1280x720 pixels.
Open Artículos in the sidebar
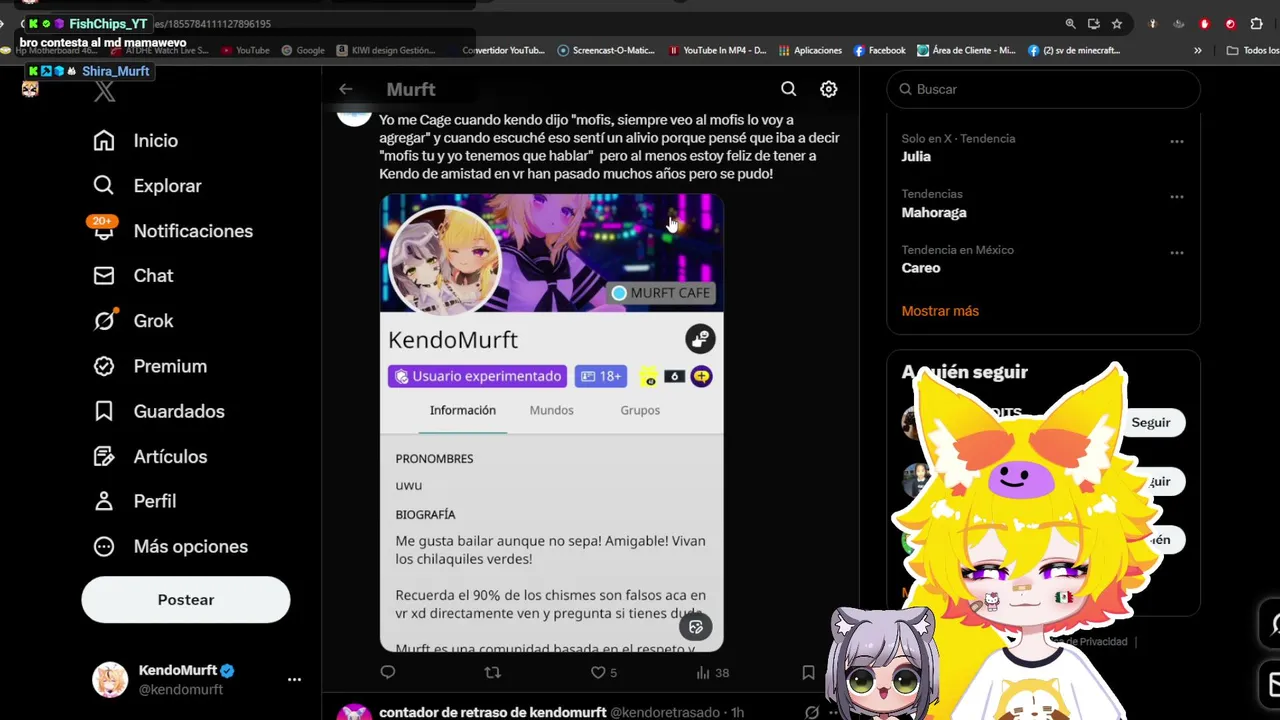pos(150,456)
